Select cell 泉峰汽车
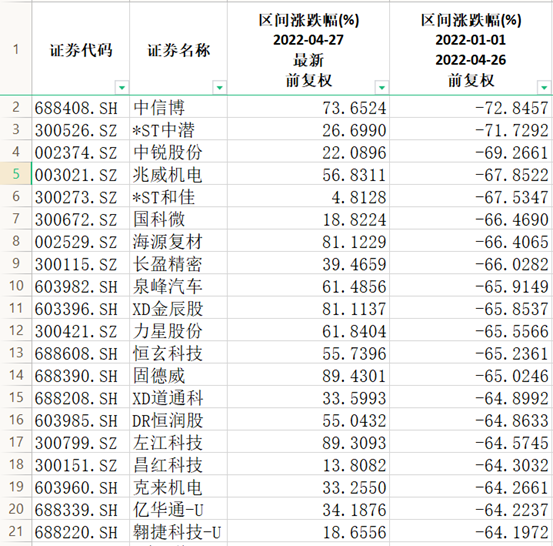This screenshot has width=553, height=546. (178, 286)
